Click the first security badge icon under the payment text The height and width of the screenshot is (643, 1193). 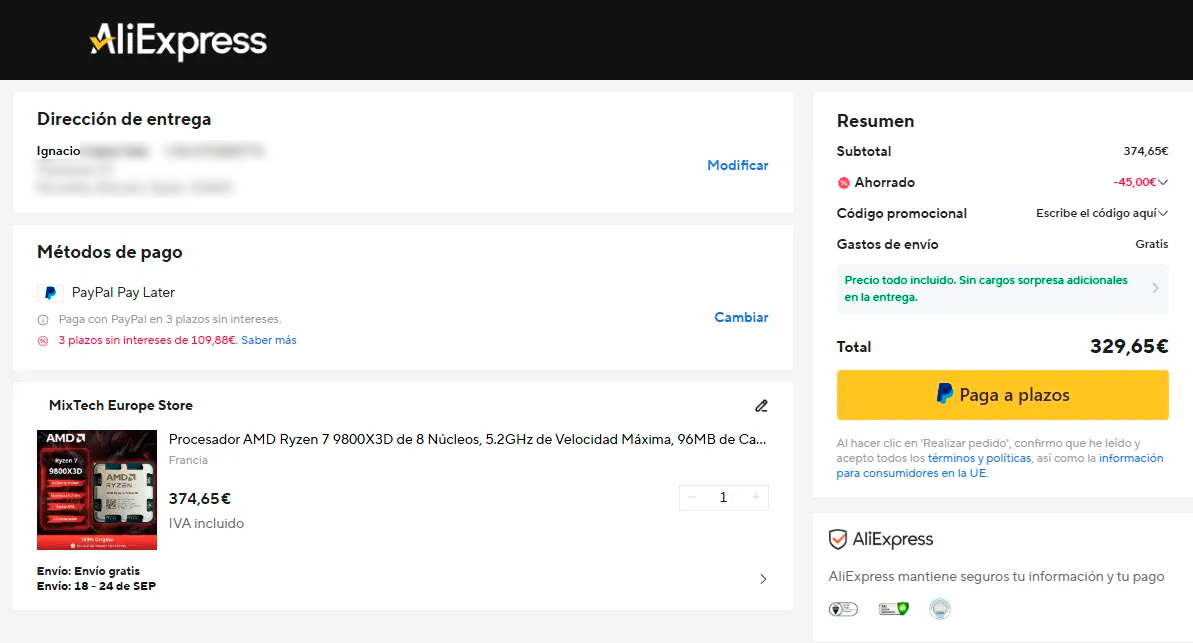coord(843,609)
